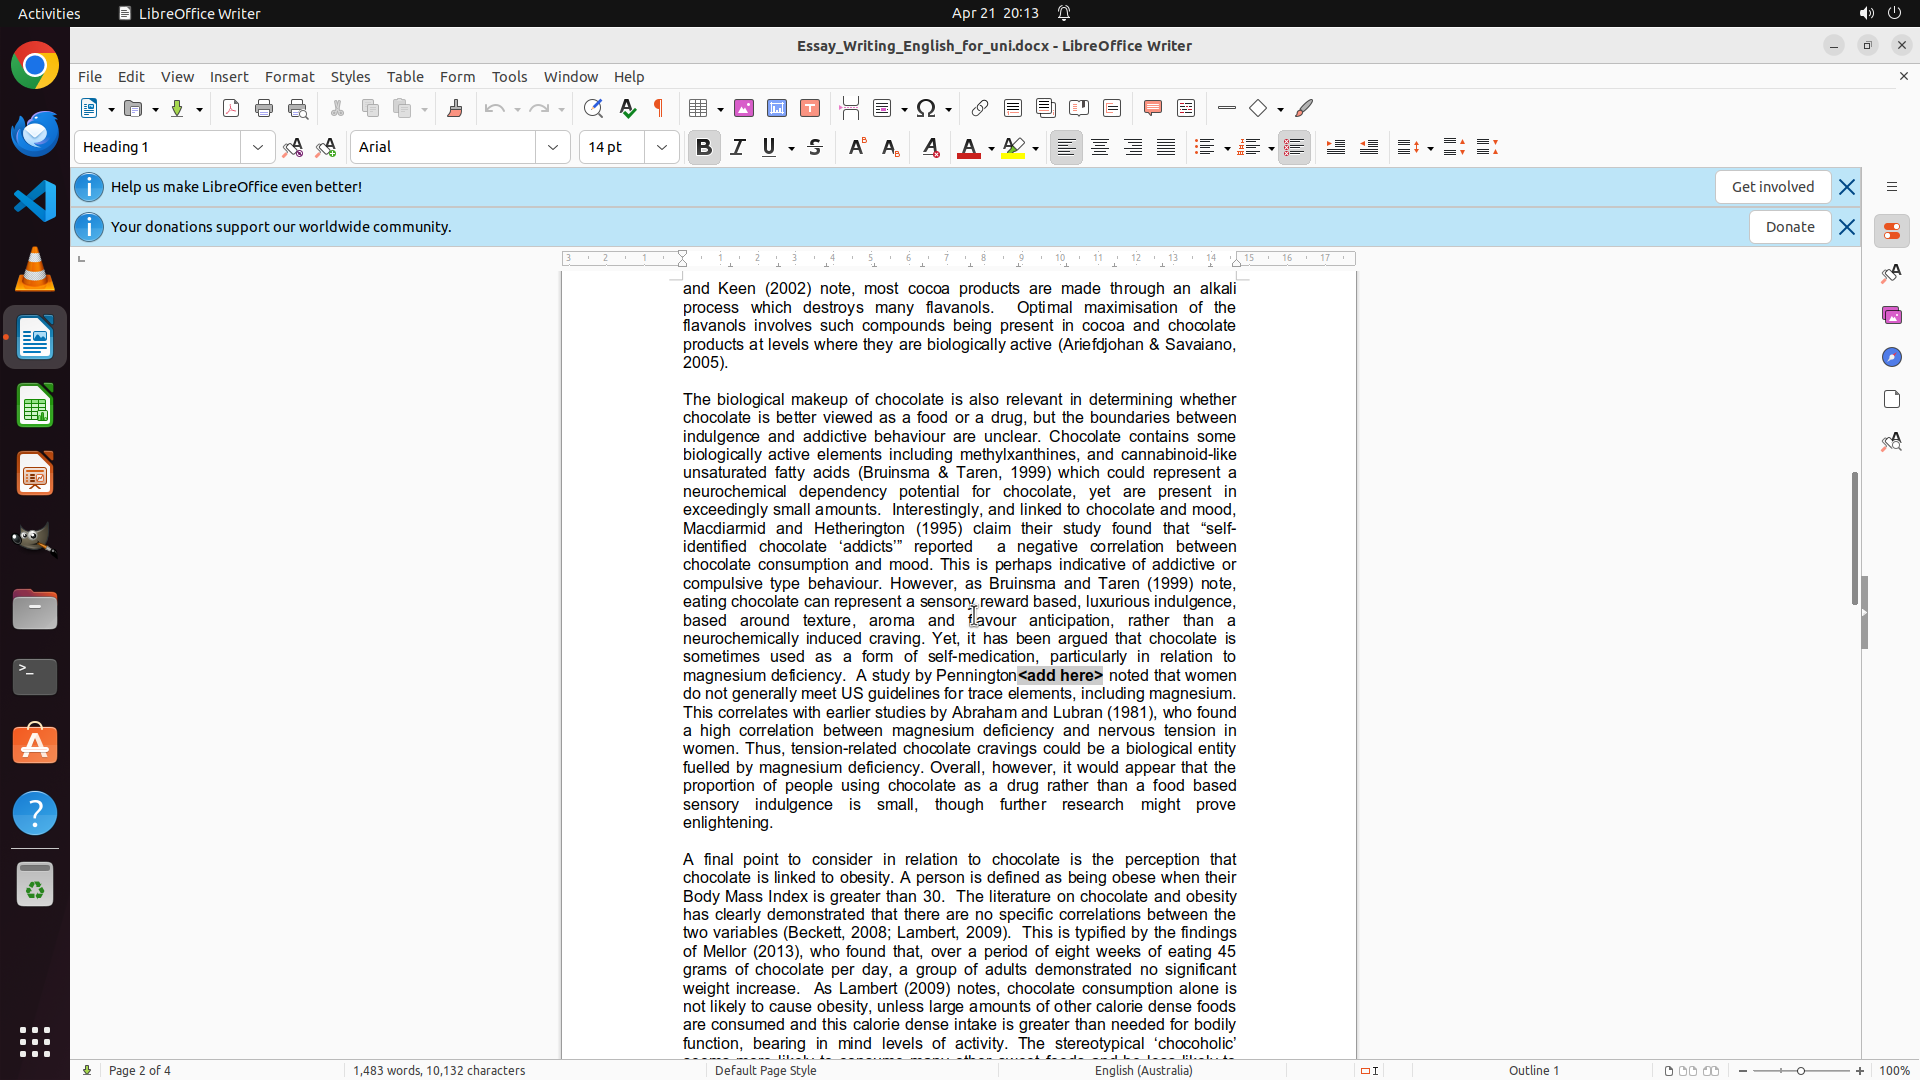1920x1080 pixels.
Task: Open the Format menu
Action: [x=289, y=77]
